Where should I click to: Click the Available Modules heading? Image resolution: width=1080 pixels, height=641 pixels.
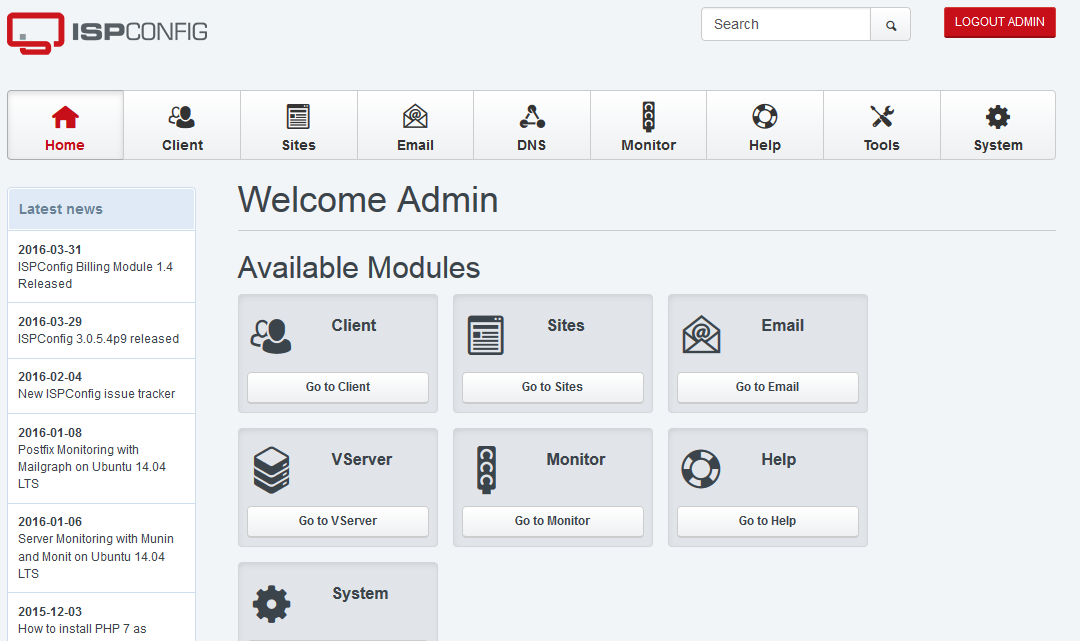359,268
